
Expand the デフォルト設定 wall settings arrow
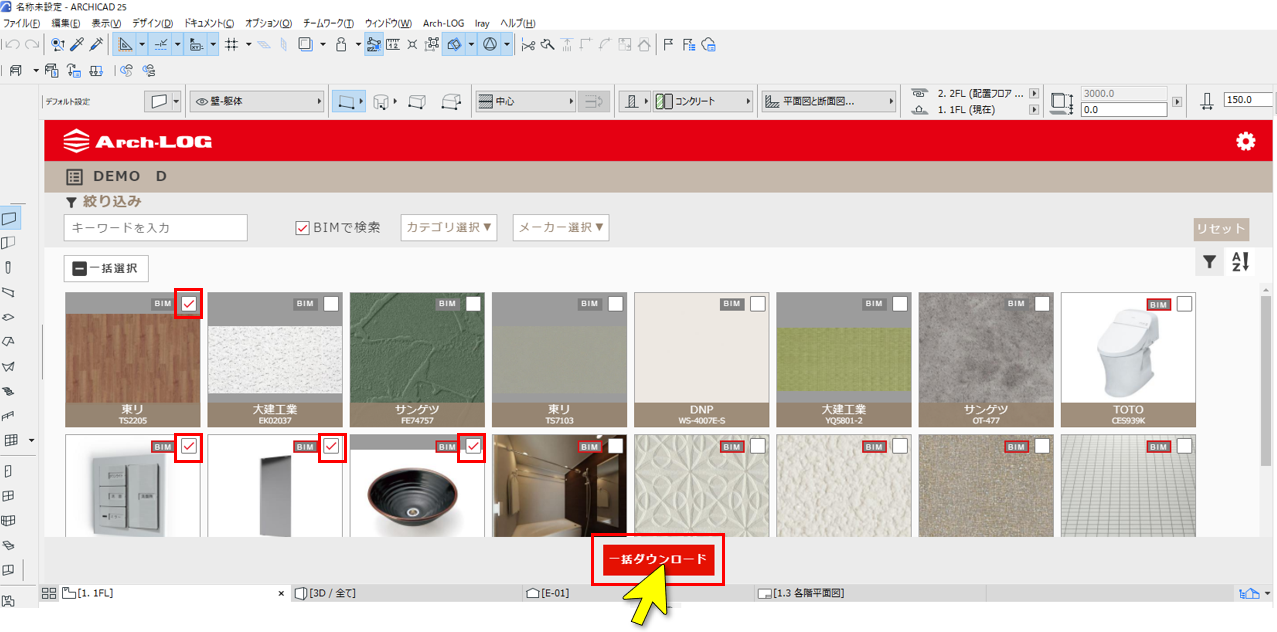176,101
